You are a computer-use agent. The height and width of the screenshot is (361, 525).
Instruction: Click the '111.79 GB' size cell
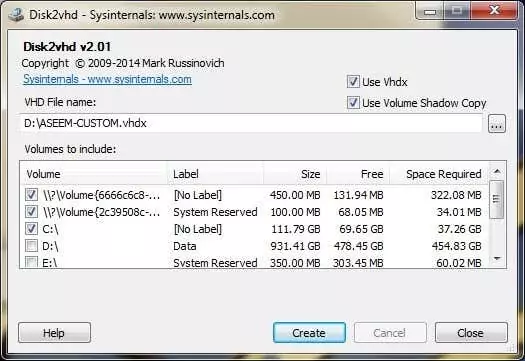pyautogui.click(x=296, y=229)
